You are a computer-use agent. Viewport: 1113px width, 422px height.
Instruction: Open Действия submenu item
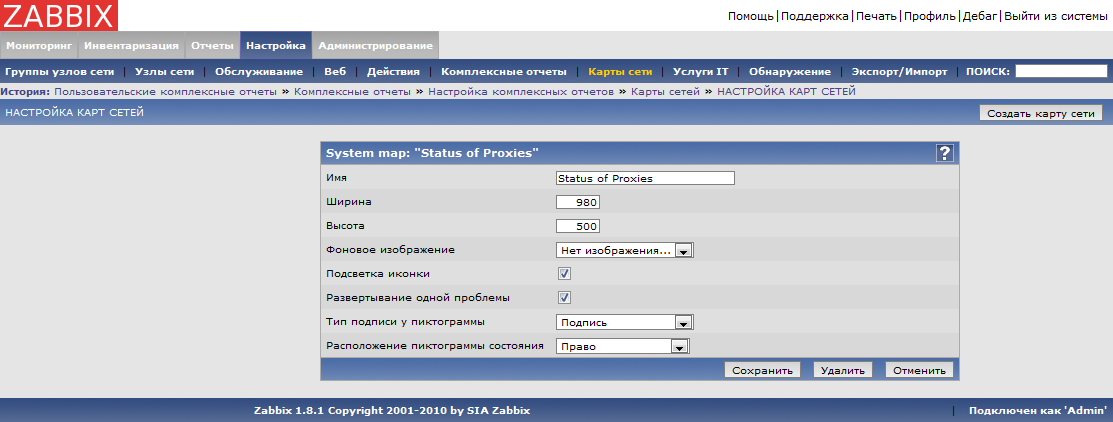(393, 72)
